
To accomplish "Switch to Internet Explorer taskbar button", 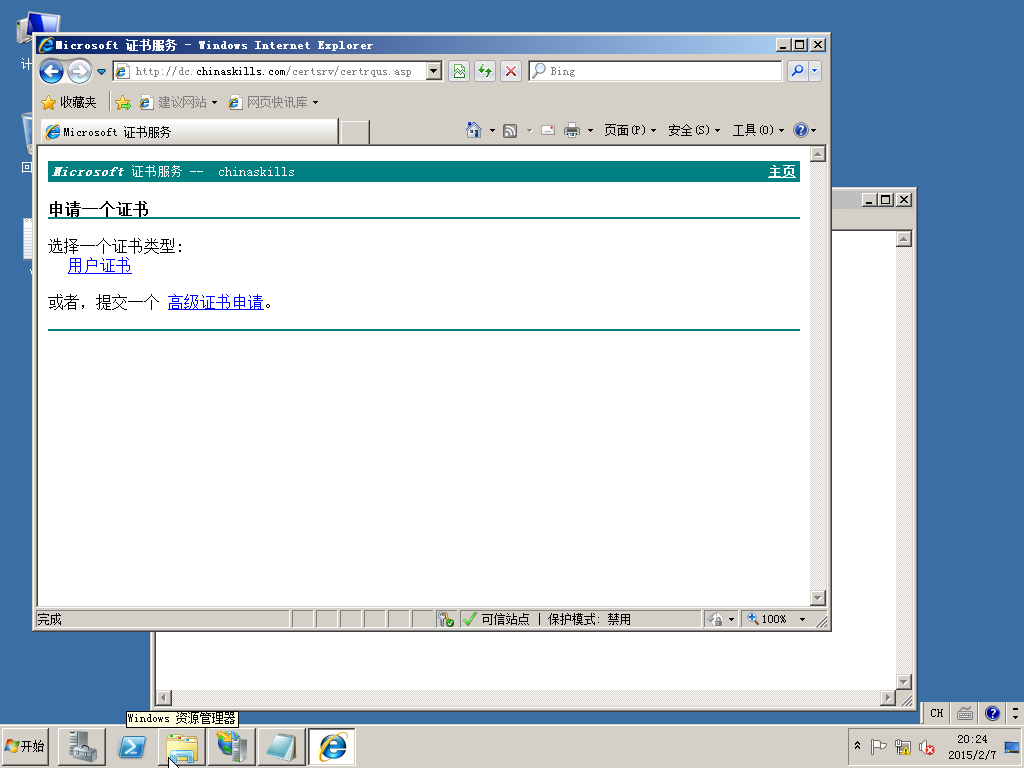I will 332,746.
